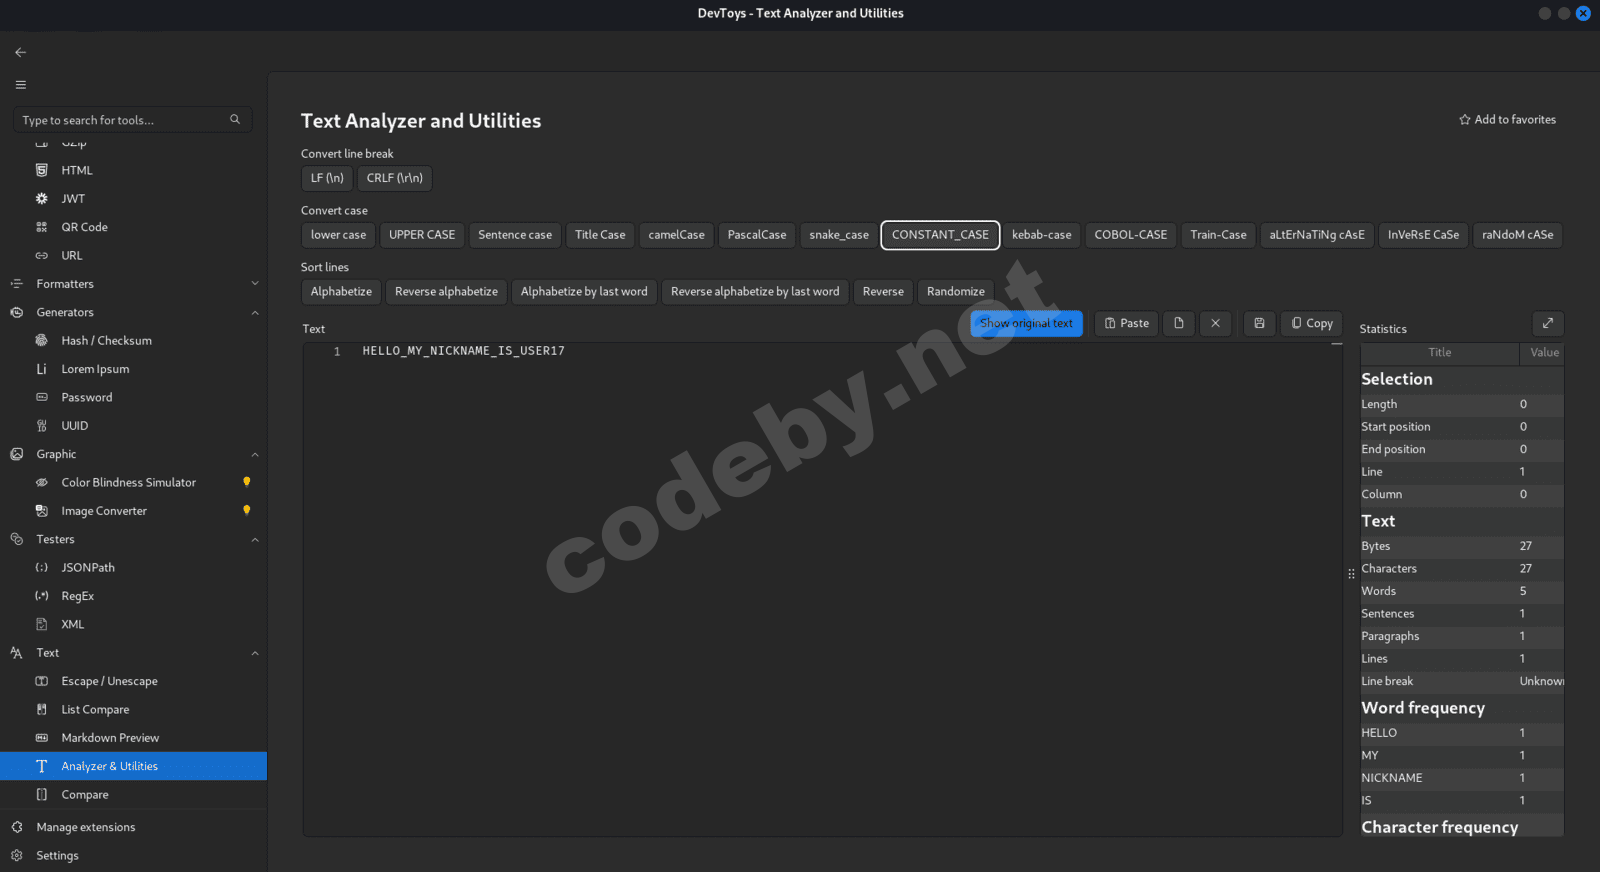Open Escape / Unescape text tool
Screen dimensions: 1600x872
click(x=134, y=681)
